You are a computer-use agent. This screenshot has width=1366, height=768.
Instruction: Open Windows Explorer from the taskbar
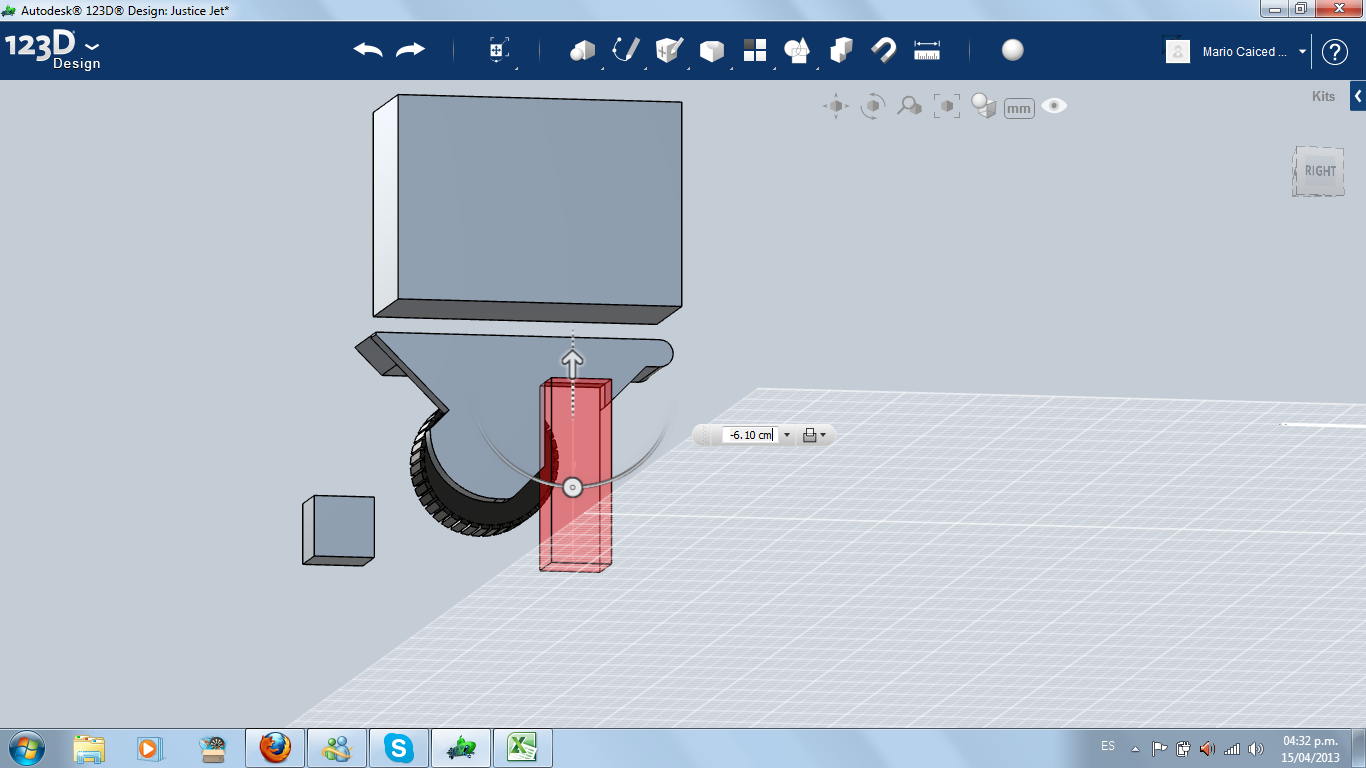pos(89,748)
